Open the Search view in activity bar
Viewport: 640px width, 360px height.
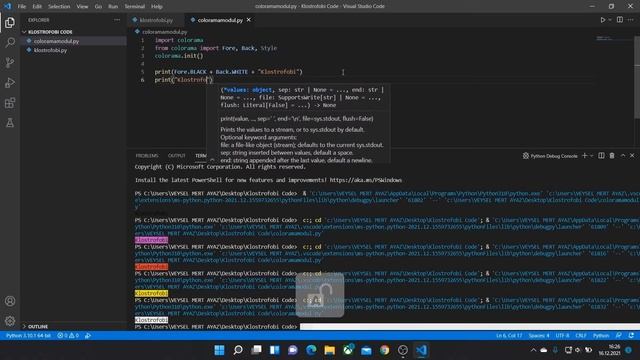click(x=10, y=42)
